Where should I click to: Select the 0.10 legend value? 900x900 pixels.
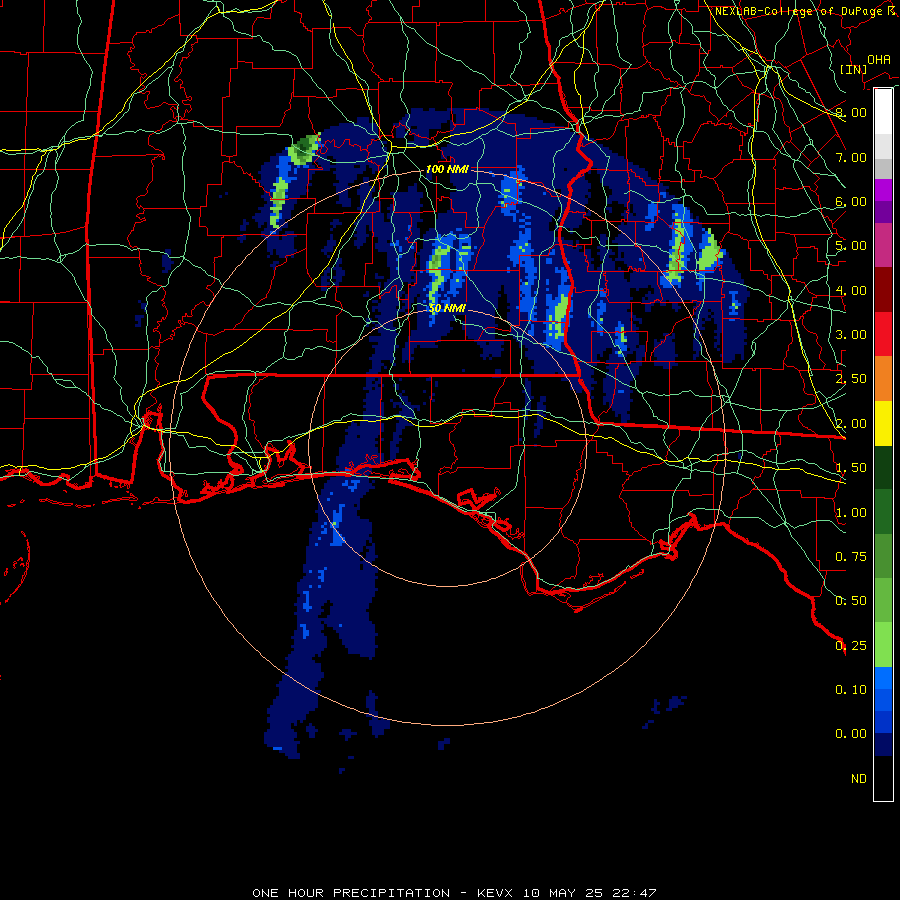pyautogui.click(x=851, y=690)
